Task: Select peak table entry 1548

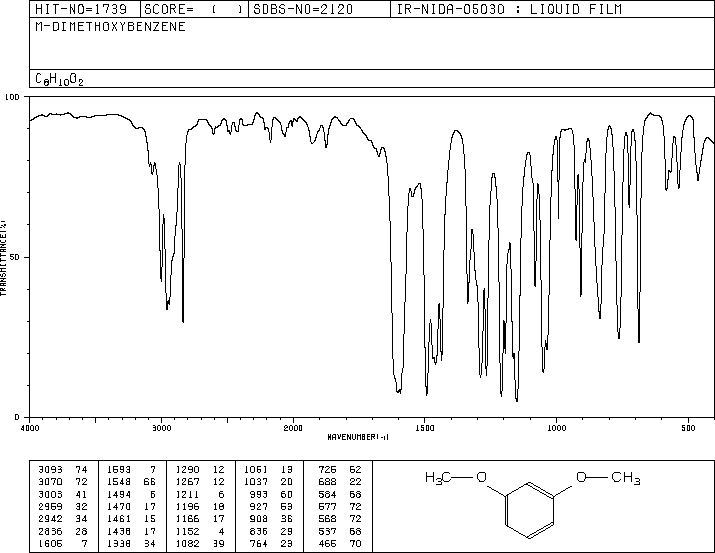Action: (x=119, y=482)
